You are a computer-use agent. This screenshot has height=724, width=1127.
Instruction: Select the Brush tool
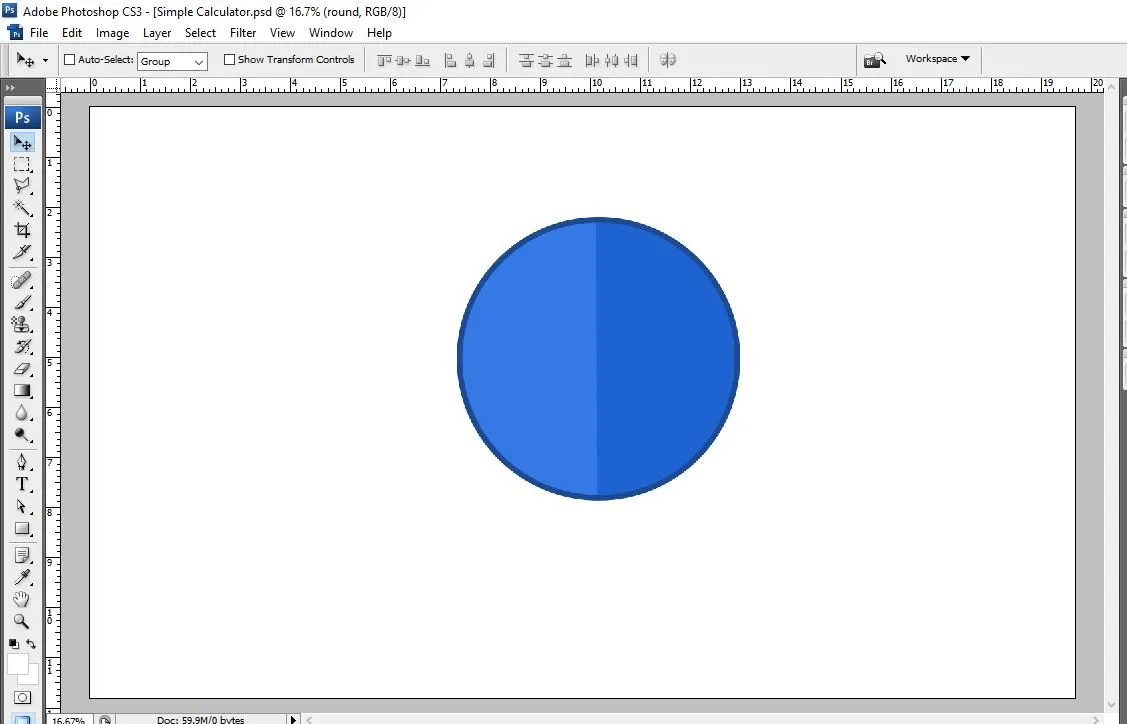22,303
